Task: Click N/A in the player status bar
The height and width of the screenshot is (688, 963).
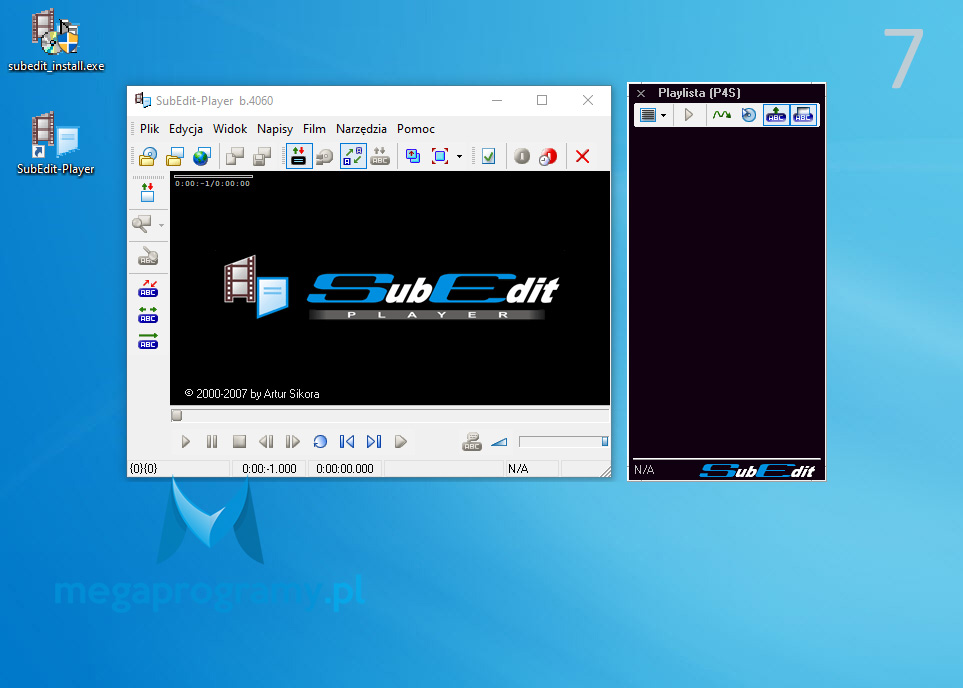Action: (518, 469)
